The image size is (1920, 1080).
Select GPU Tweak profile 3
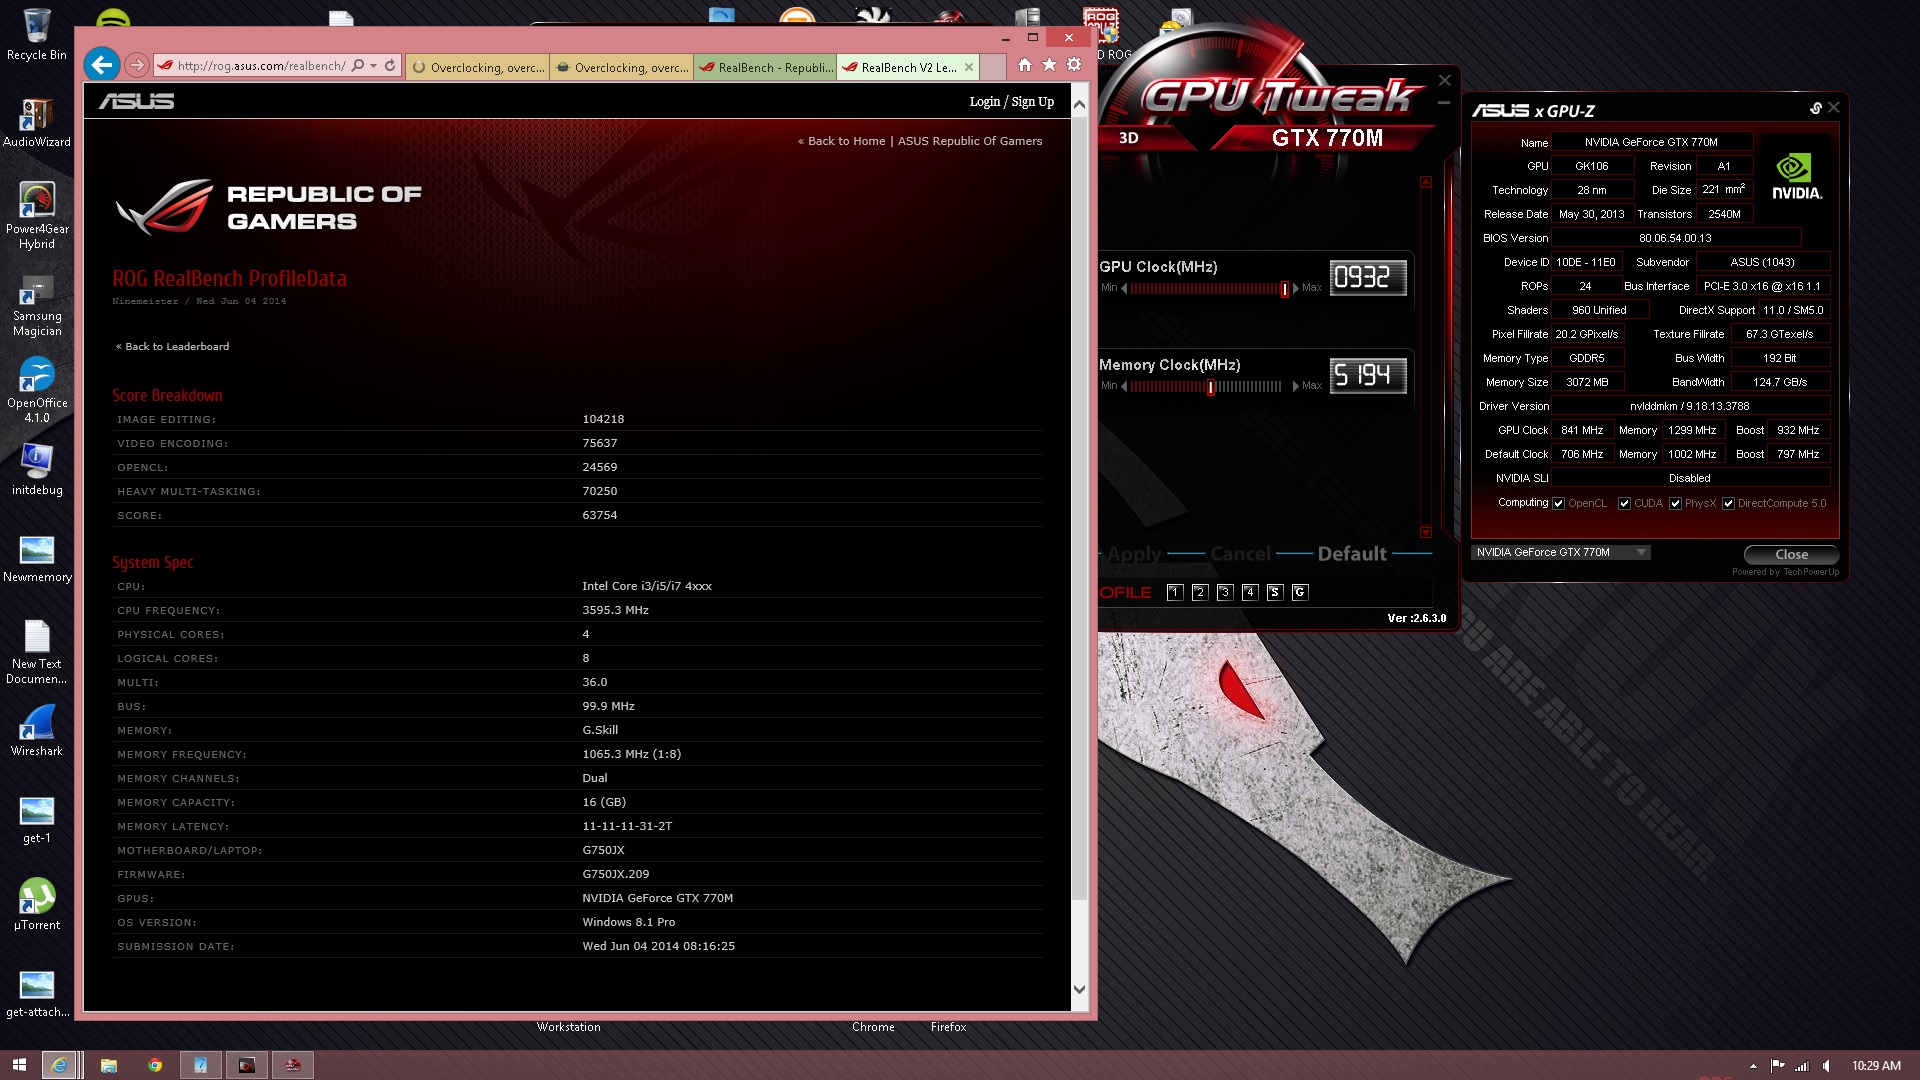click(1225, 592)
